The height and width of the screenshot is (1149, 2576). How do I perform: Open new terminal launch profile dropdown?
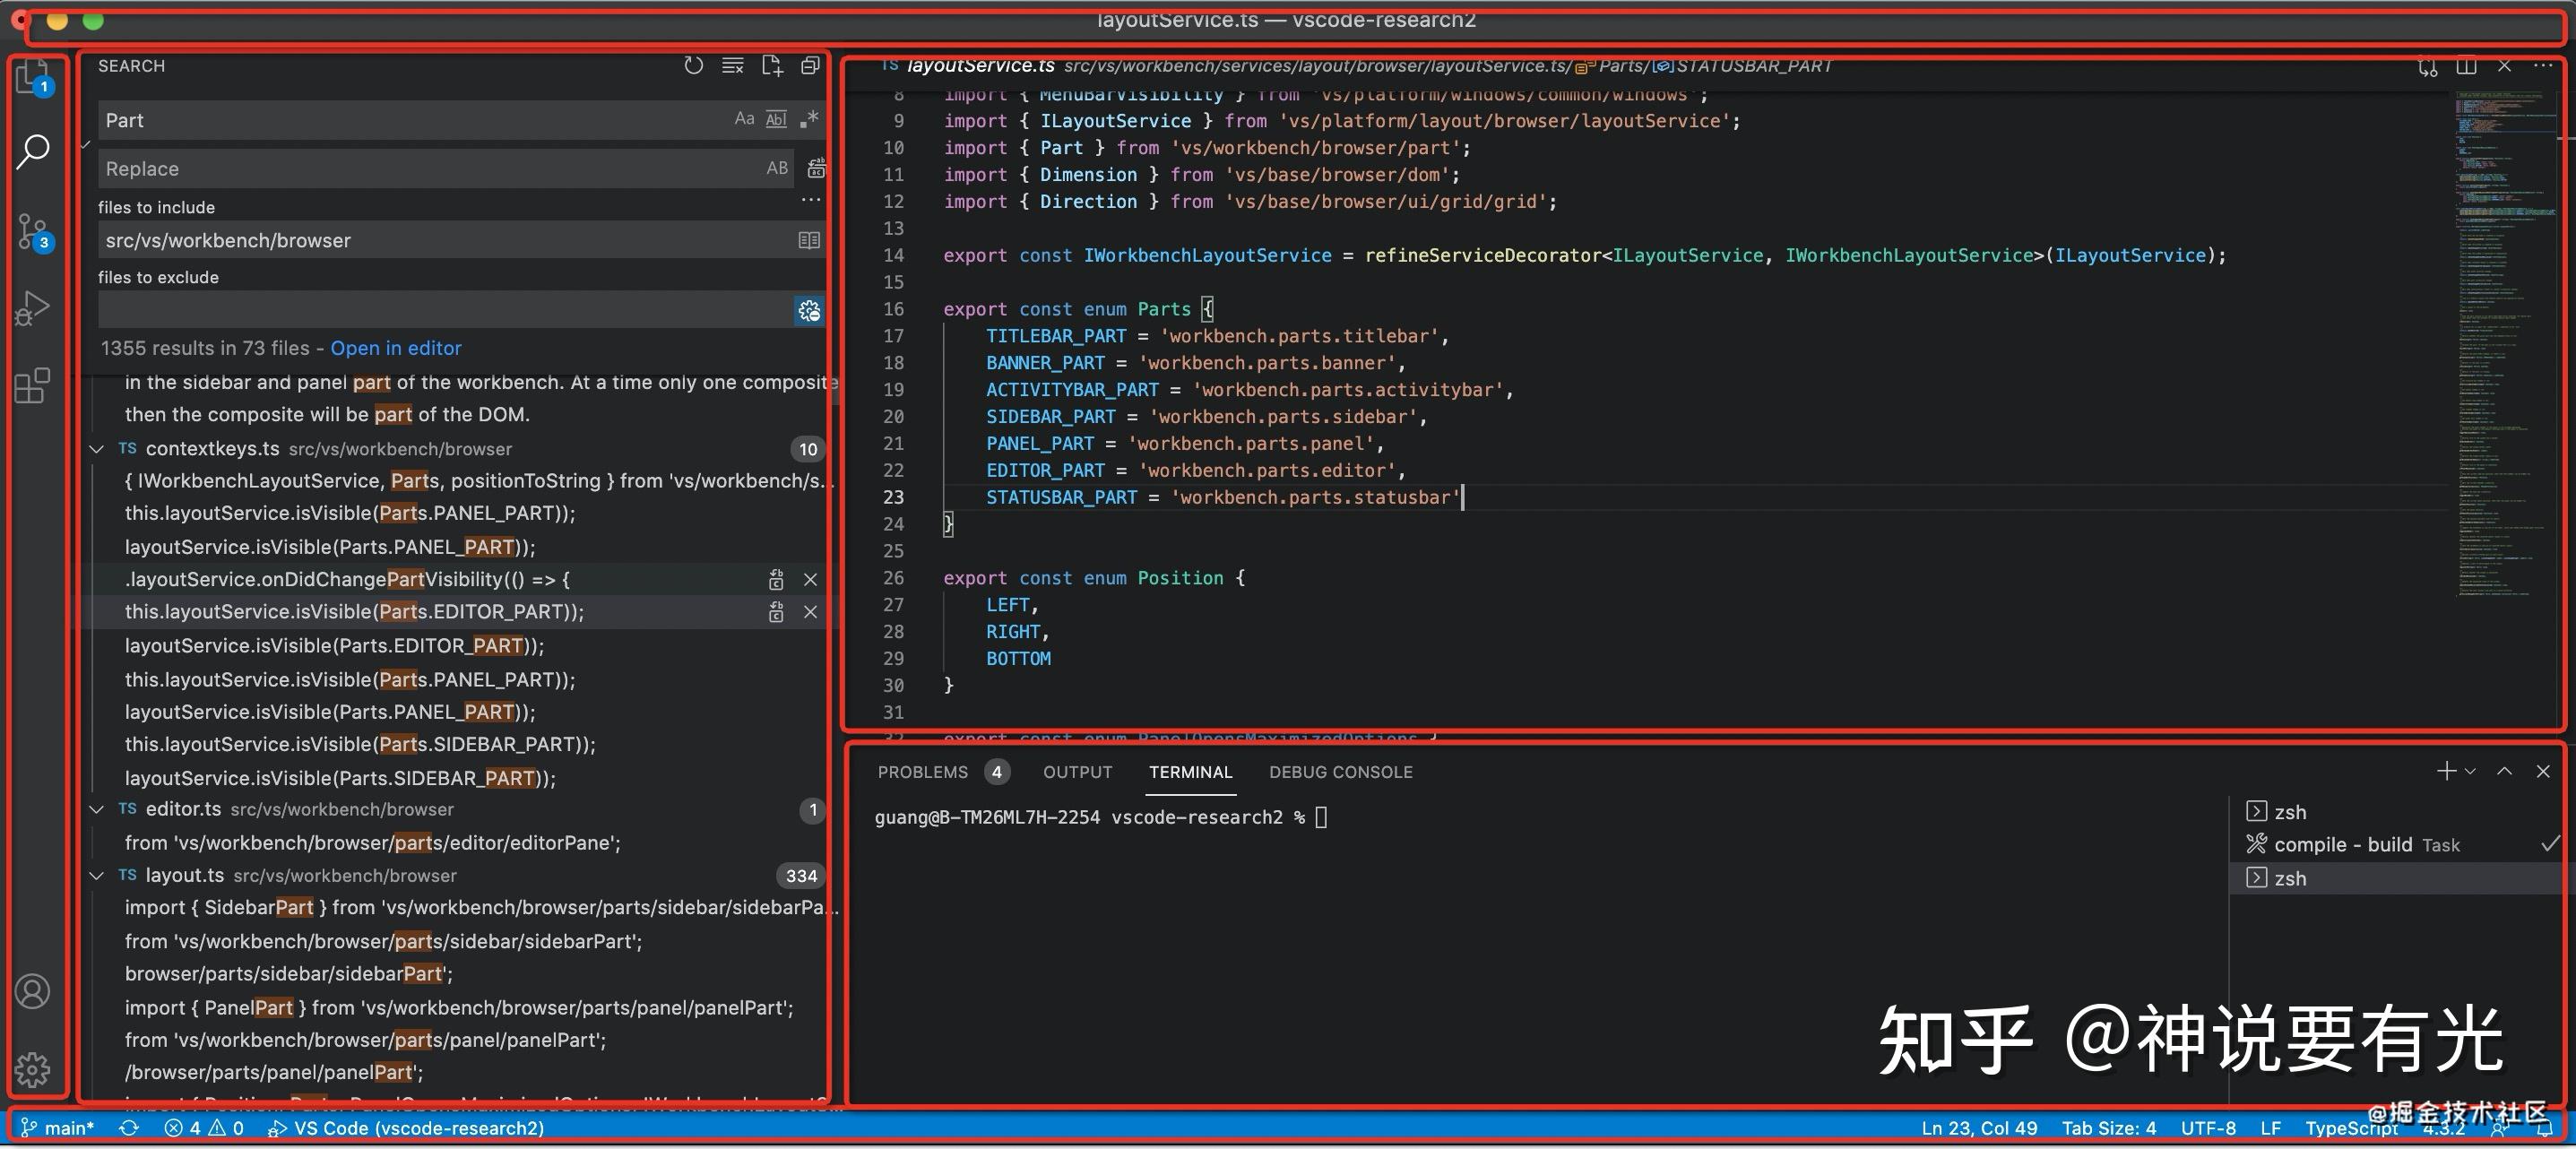pyautogui.click(x=2471, y=771)
